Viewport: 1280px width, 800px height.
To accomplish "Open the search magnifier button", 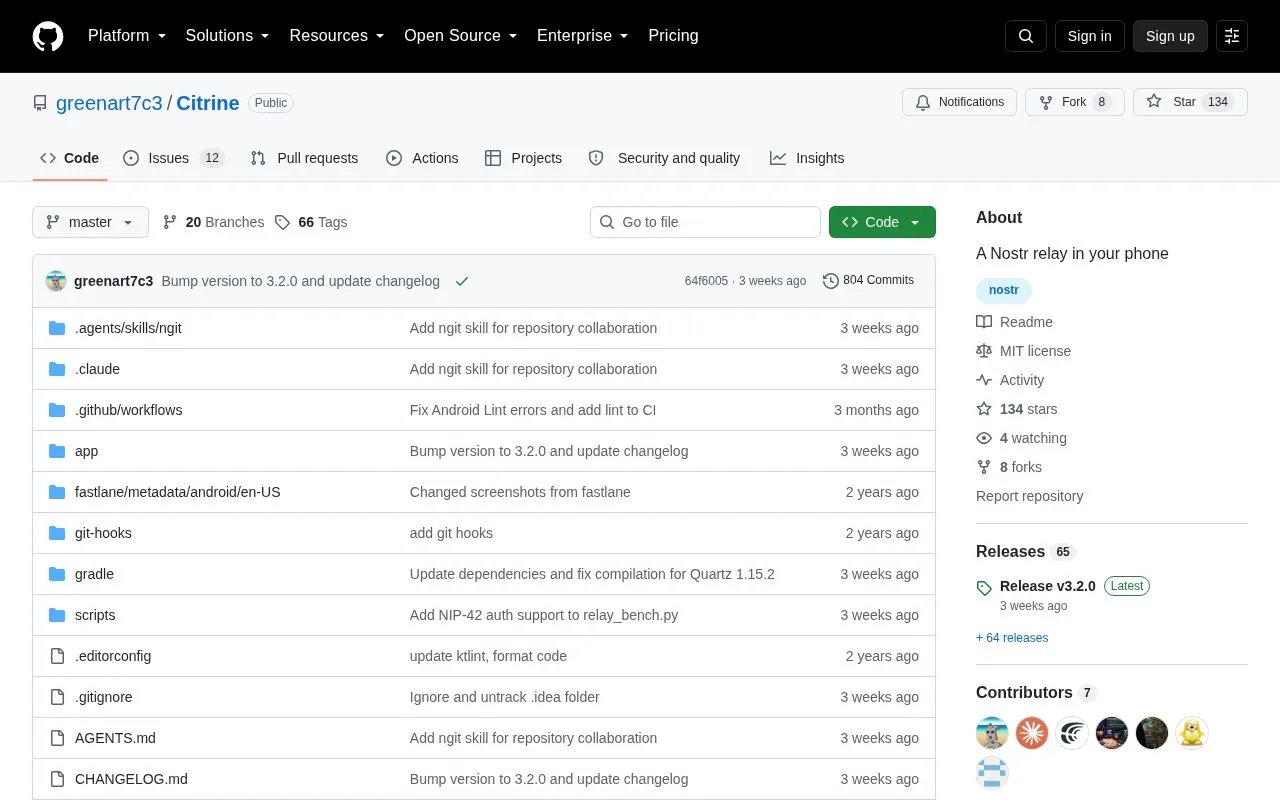I will coord(1026,36).
